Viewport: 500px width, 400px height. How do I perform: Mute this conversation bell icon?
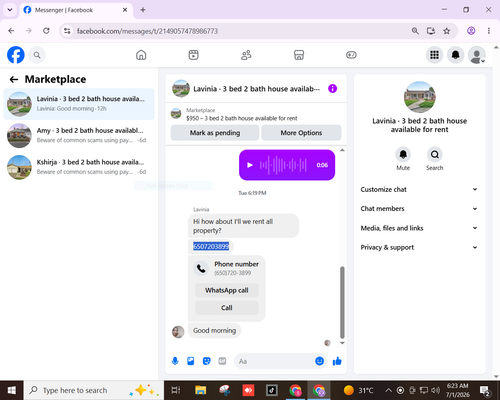(x=403, y=154)
